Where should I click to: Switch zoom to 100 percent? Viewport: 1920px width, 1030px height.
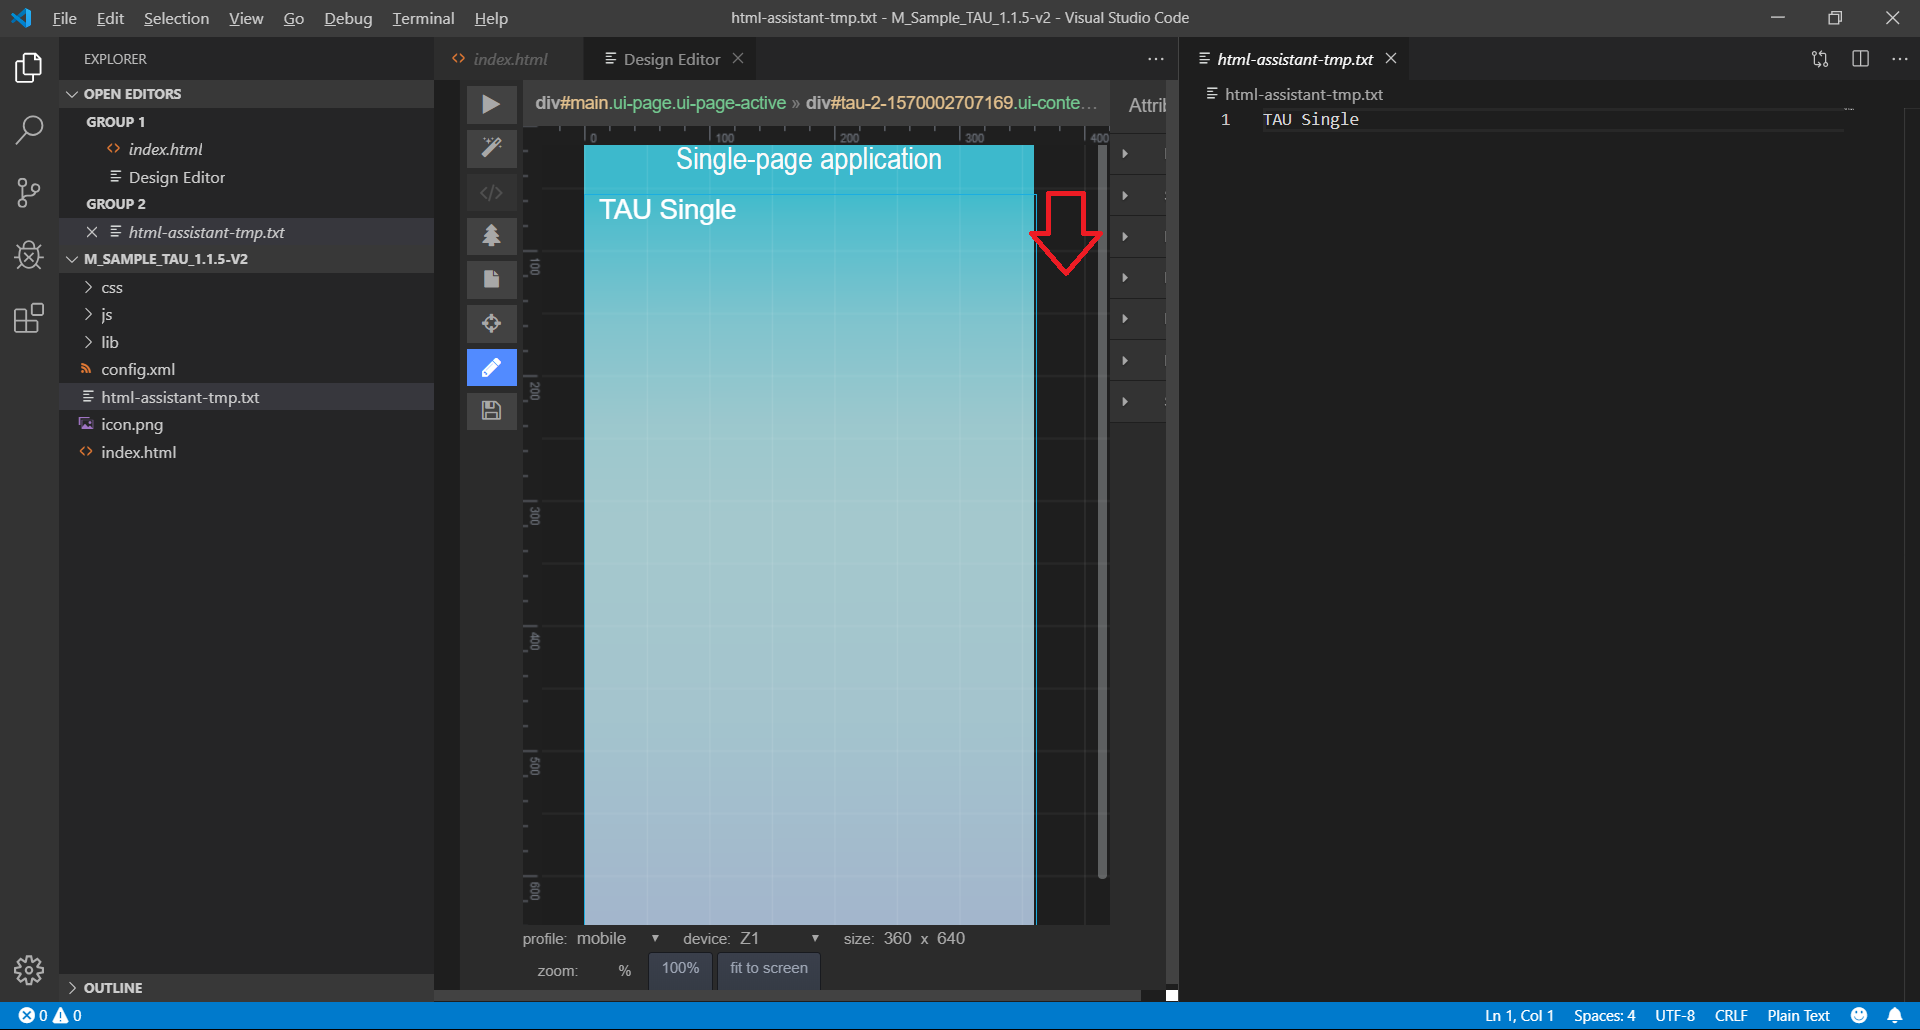tap(680, 968)
